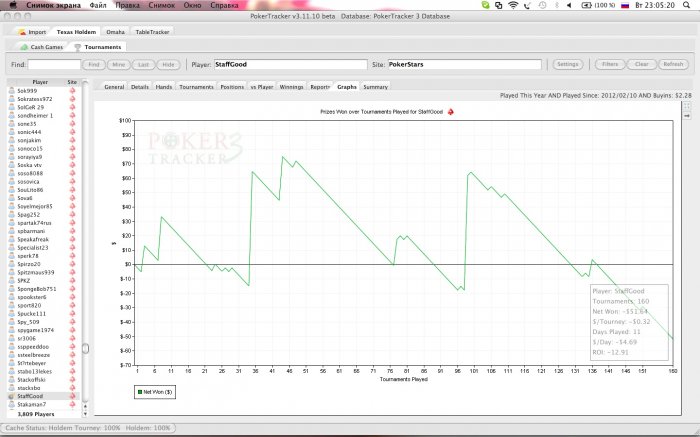Toggle the Net Won ($) legend entry
The image size is (700, 437).
pos(155,392)
